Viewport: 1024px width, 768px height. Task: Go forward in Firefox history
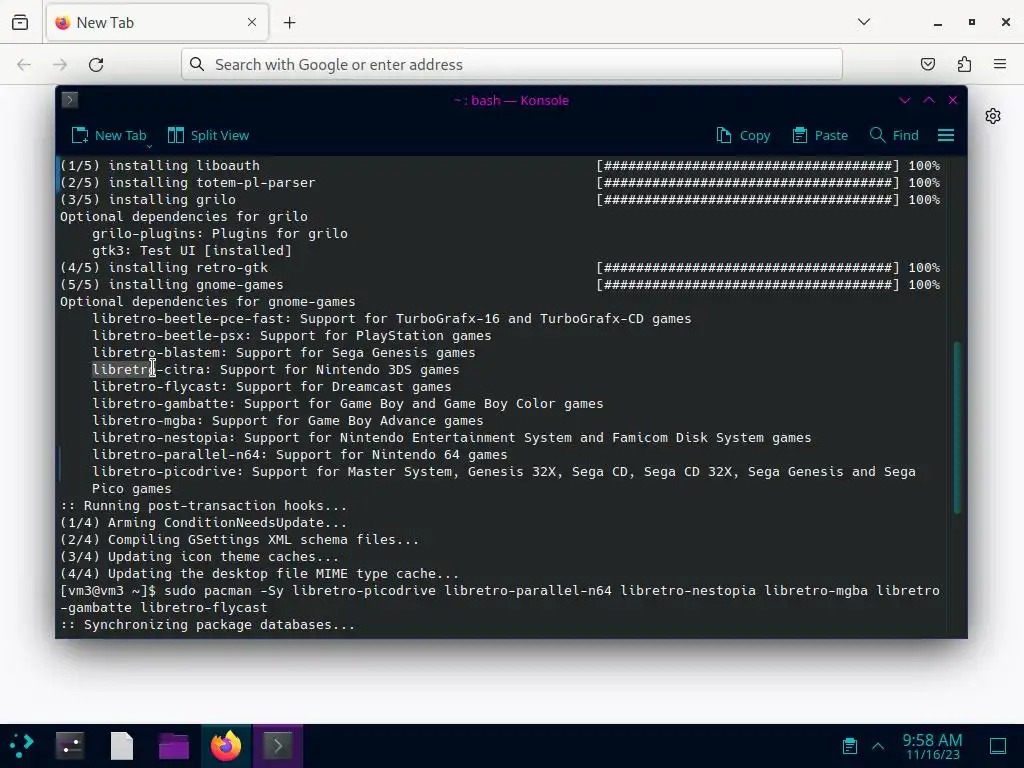click(60, 64)
